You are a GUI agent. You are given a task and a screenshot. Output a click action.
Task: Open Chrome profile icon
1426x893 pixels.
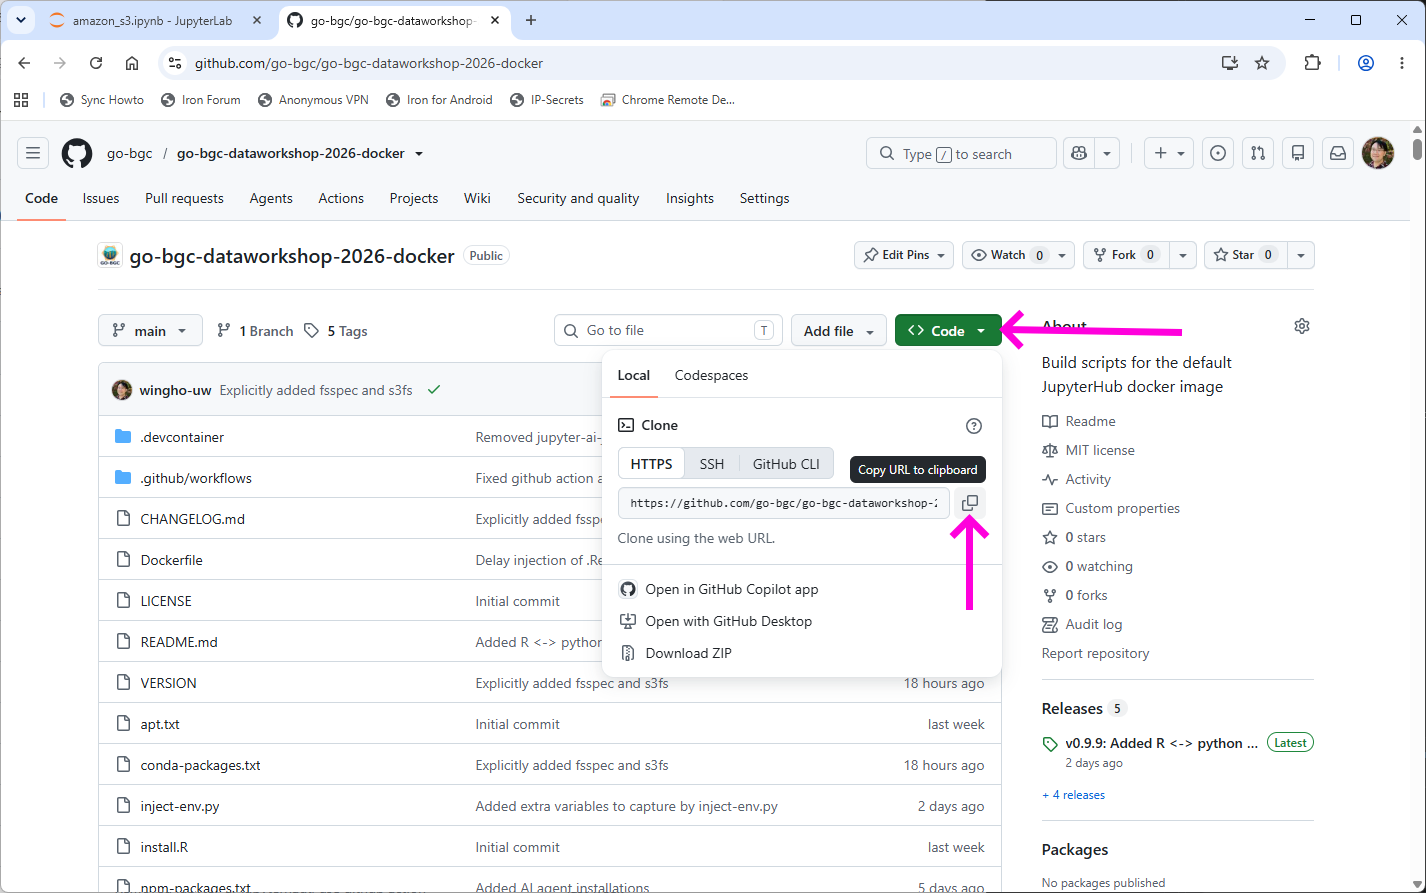point(1365,63)
